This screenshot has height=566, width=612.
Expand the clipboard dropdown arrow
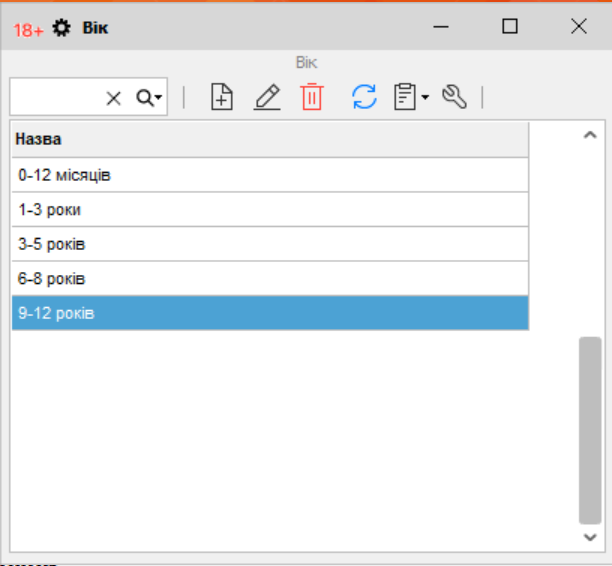click(x=425, y=98)
